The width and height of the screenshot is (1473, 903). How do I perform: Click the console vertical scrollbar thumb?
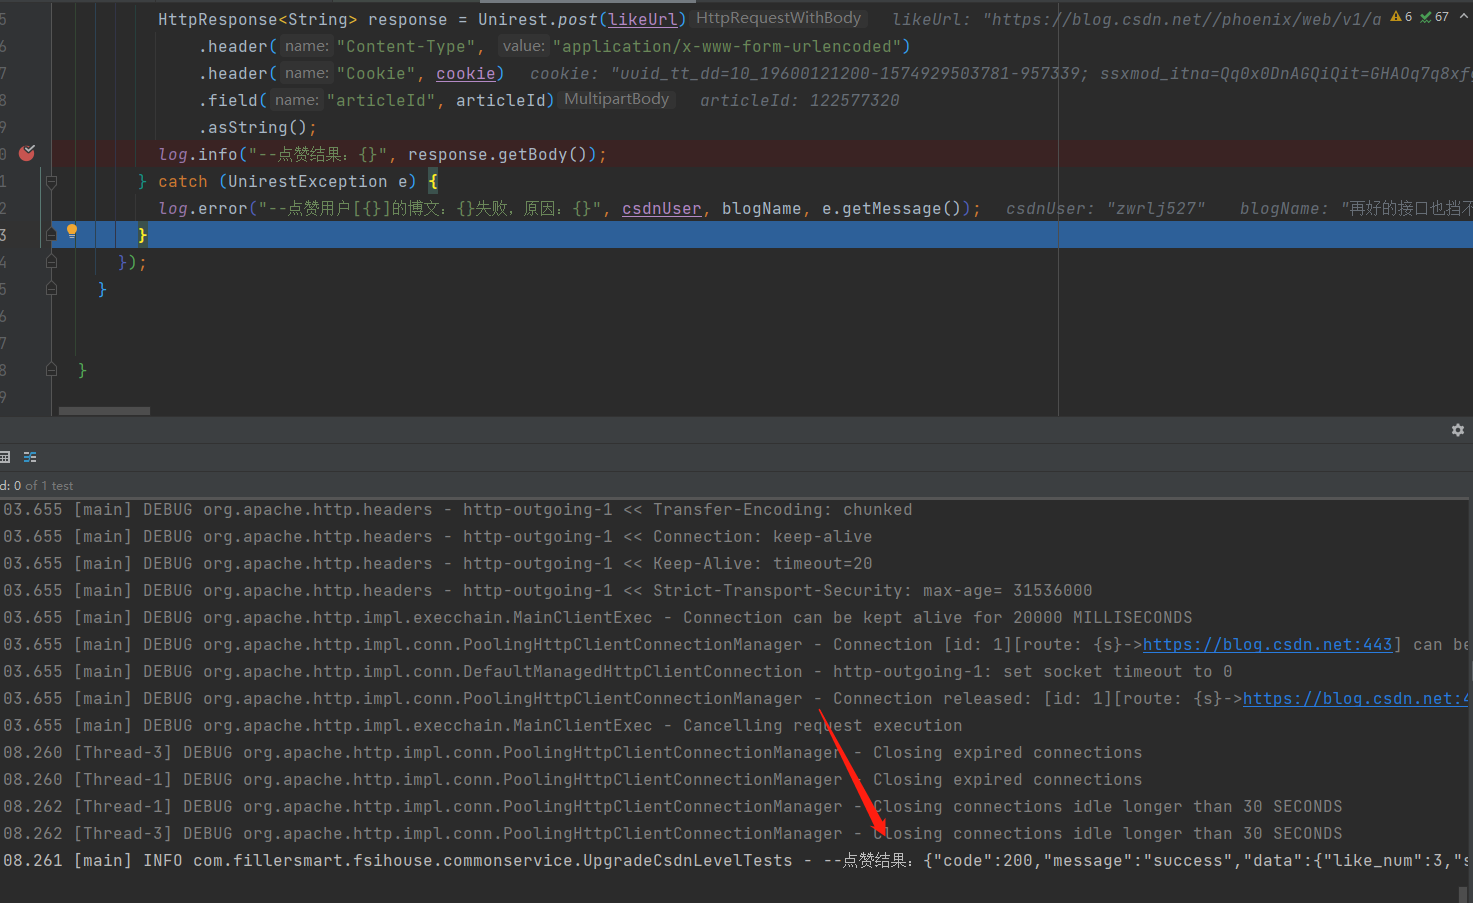click(x=1463, y=894)
